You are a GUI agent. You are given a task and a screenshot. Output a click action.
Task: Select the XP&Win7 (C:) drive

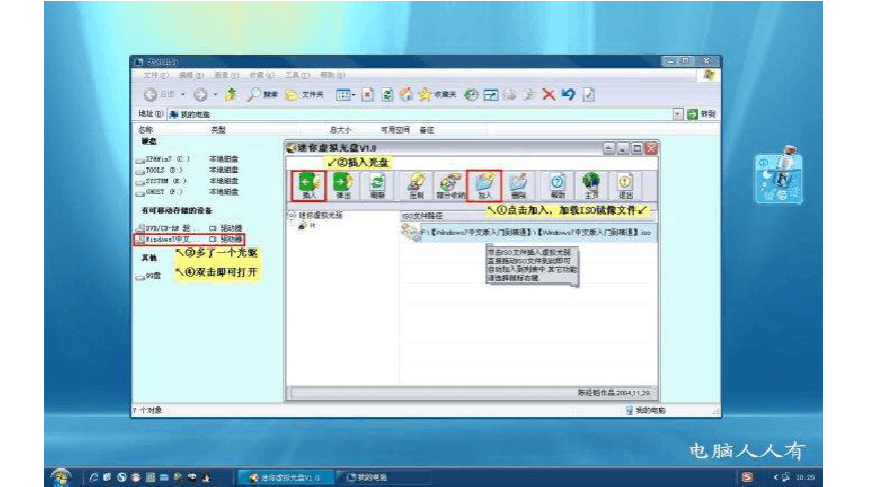(163, 159)
